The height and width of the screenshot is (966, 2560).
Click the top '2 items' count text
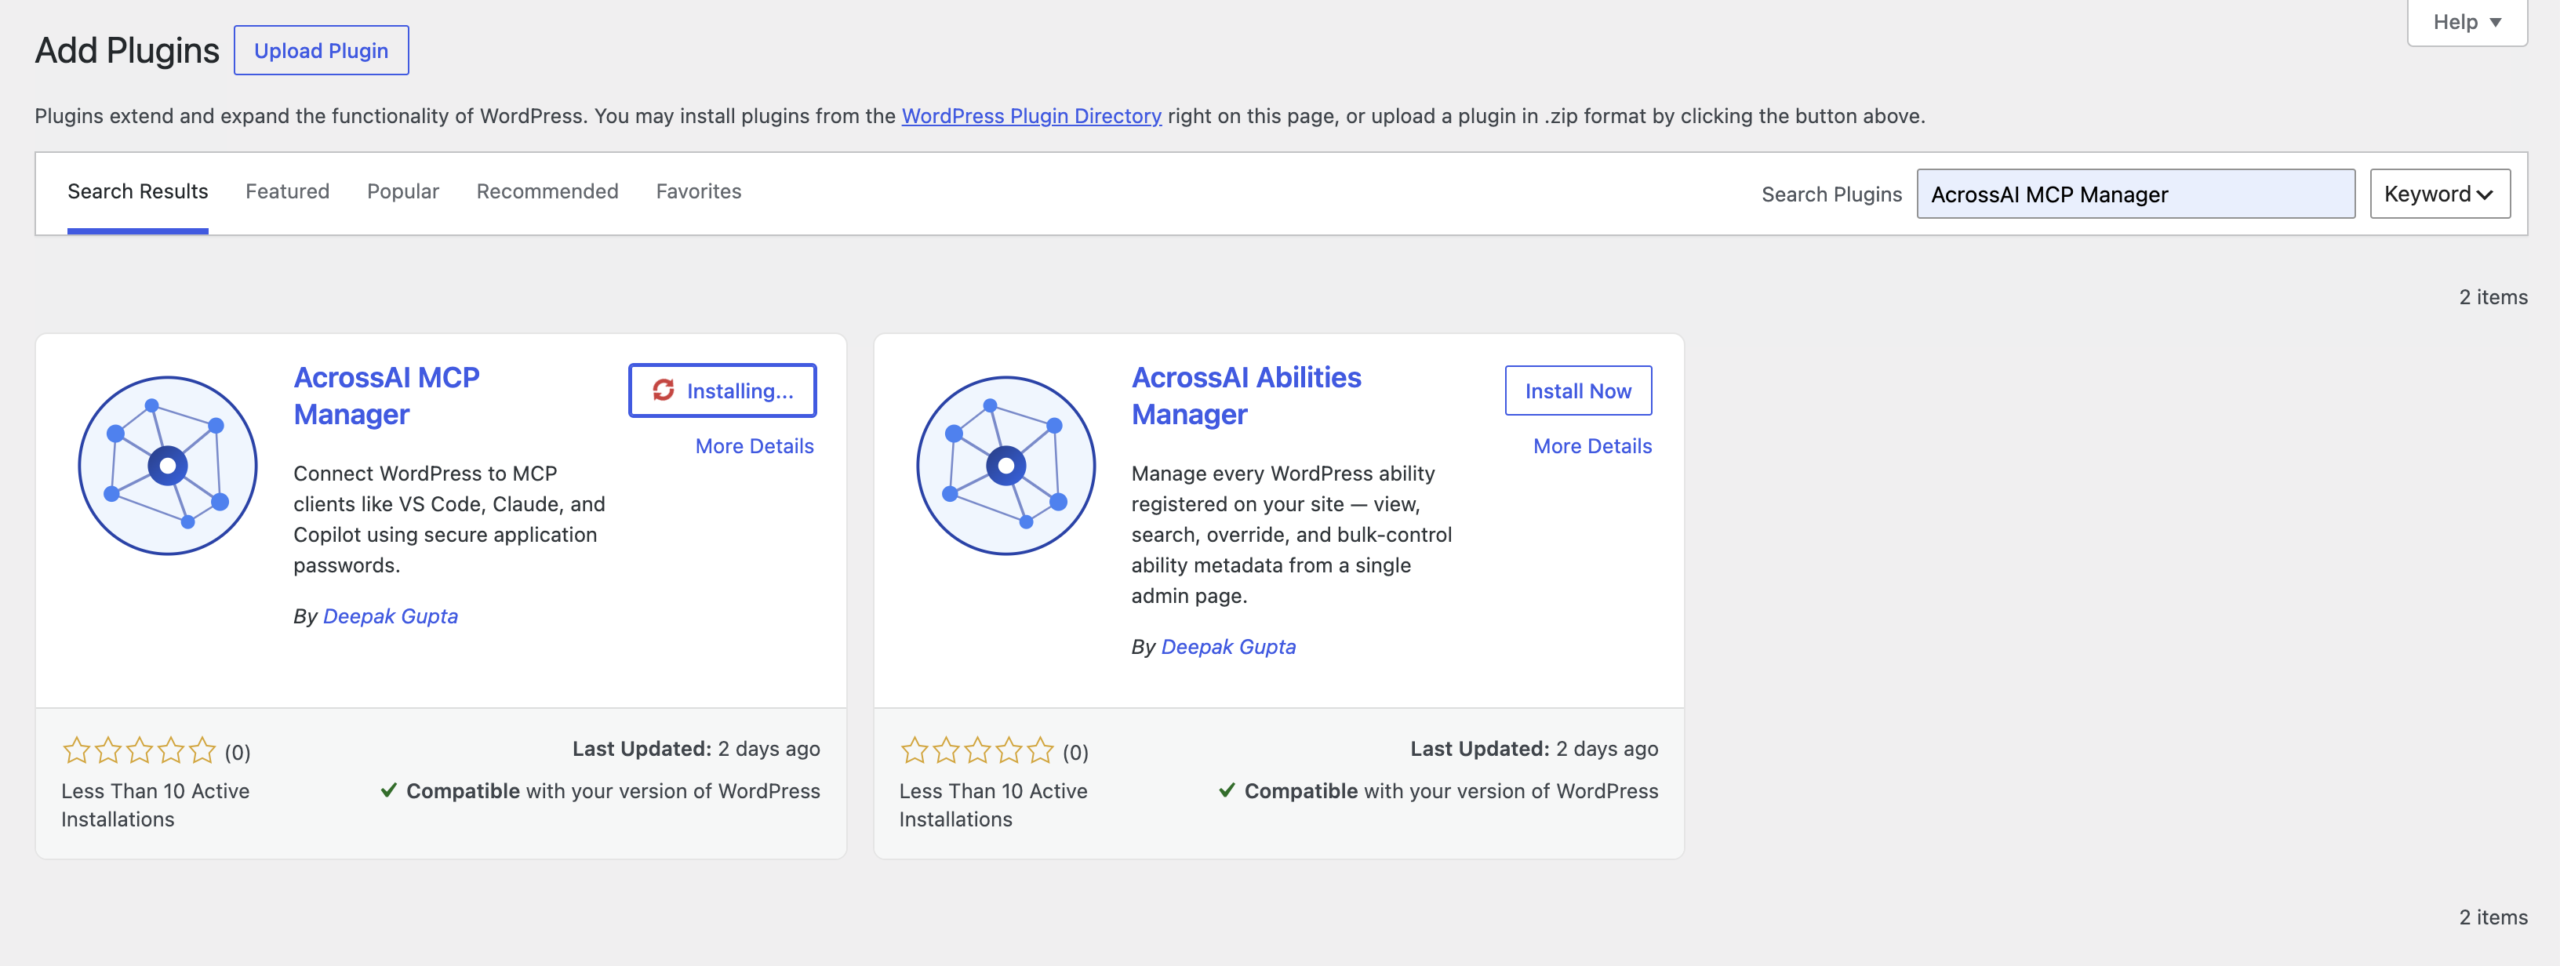click(x=2493, y=297)
